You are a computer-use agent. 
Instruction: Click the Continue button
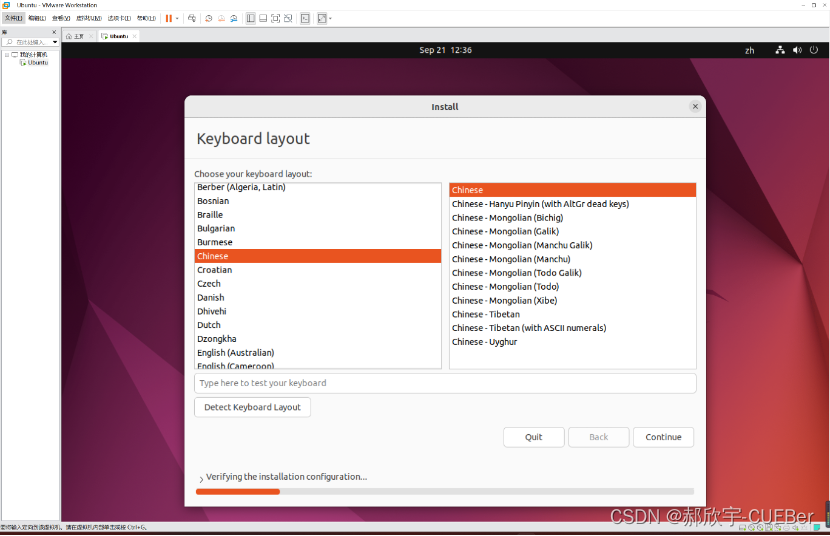coord(663,437)
